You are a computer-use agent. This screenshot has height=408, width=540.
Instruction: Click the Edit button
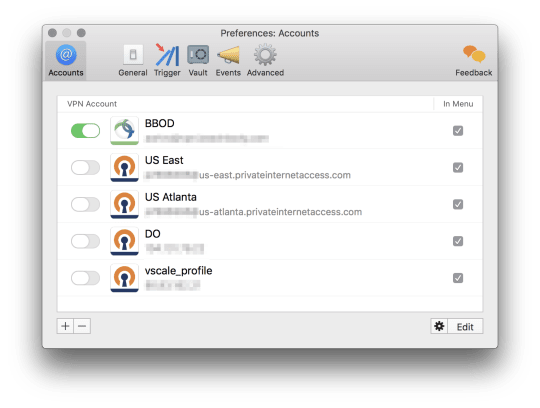pyautogui.click(x=465, y=326)
